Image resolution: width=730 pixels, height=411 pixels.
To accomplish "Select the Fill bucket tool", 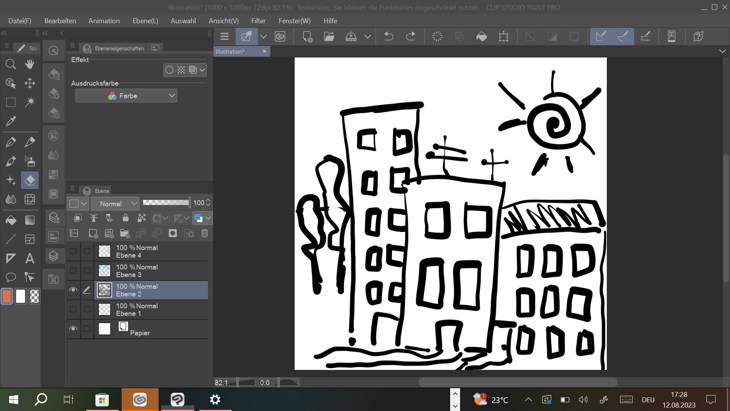I will click(x=11, y=220).
